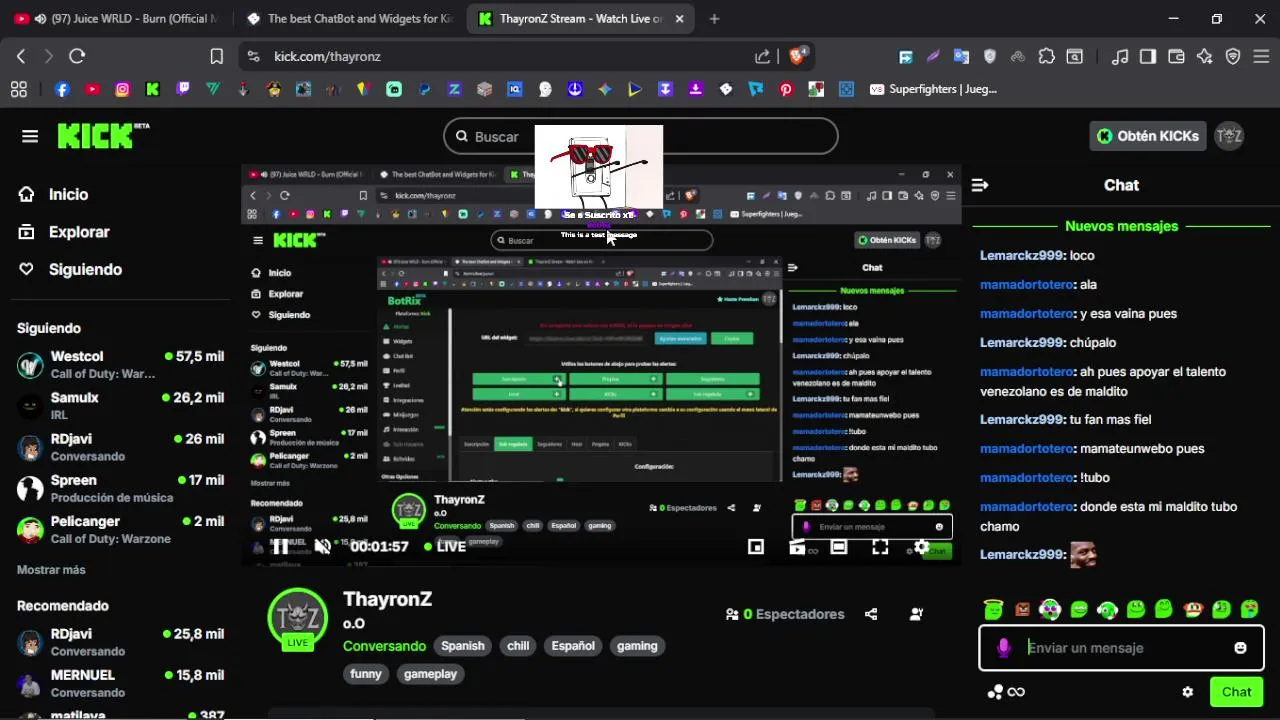Click the Brave Shields lion icon
Image resolution: width=1280 pixels, height=720 pixels.
797,56
